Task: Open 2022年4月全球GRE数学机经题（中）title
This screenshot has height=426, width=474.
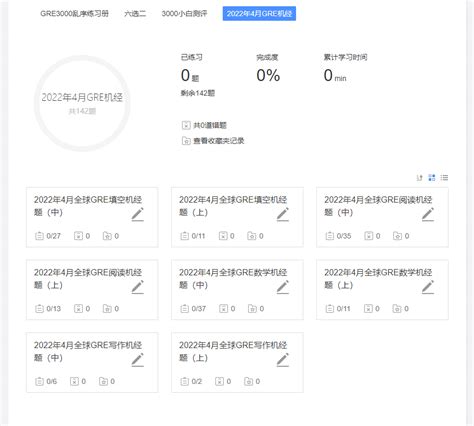Action: tap(233, 279)
